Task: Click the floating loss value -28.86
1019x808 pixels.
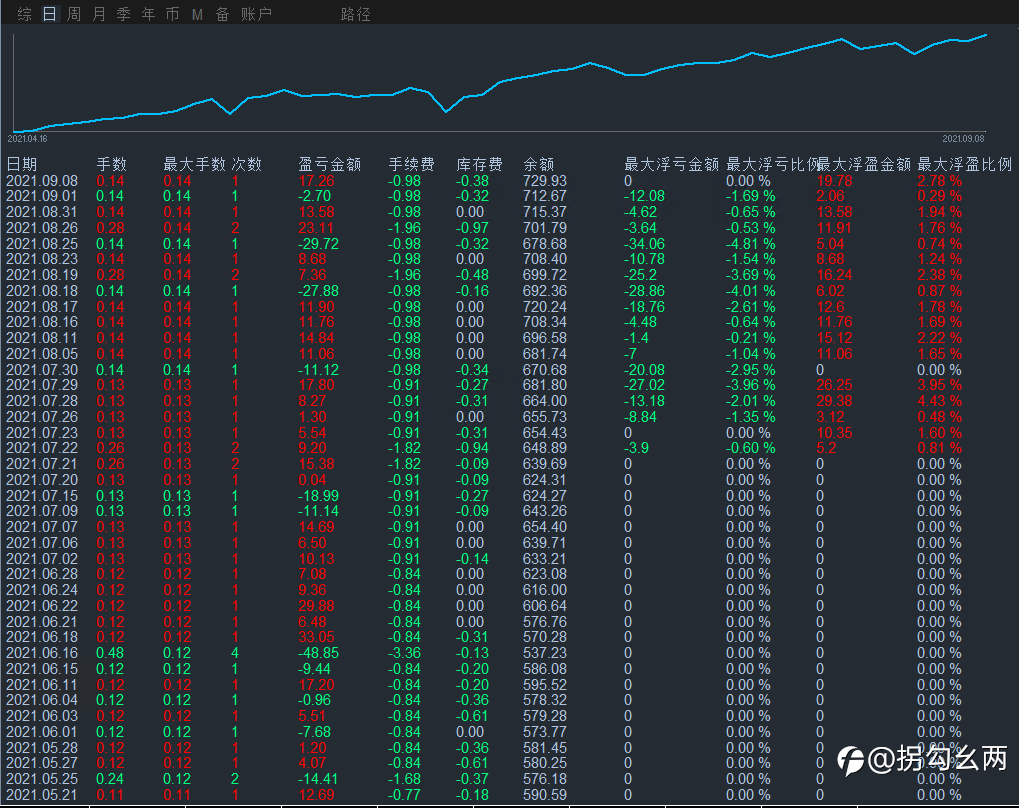Action: 644,291
